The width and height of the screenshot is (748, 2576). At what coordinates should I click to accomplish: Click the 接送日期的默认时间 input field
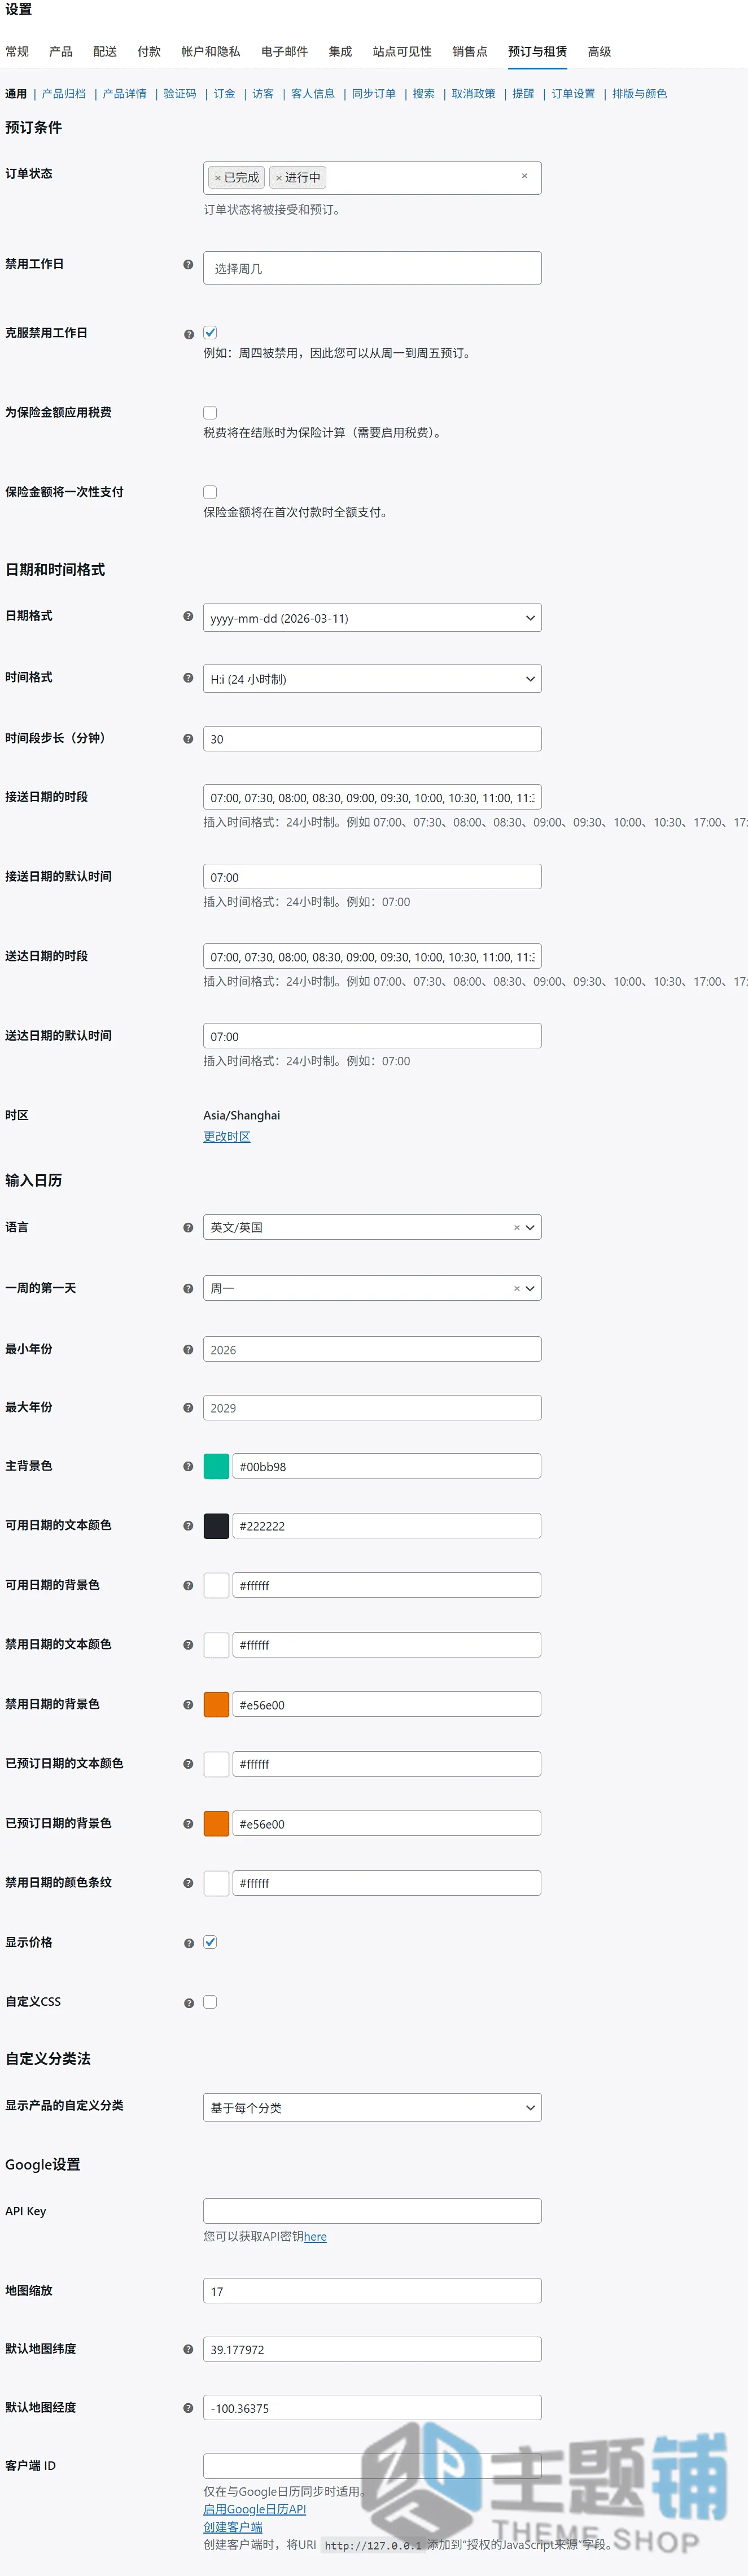point(372,877)
